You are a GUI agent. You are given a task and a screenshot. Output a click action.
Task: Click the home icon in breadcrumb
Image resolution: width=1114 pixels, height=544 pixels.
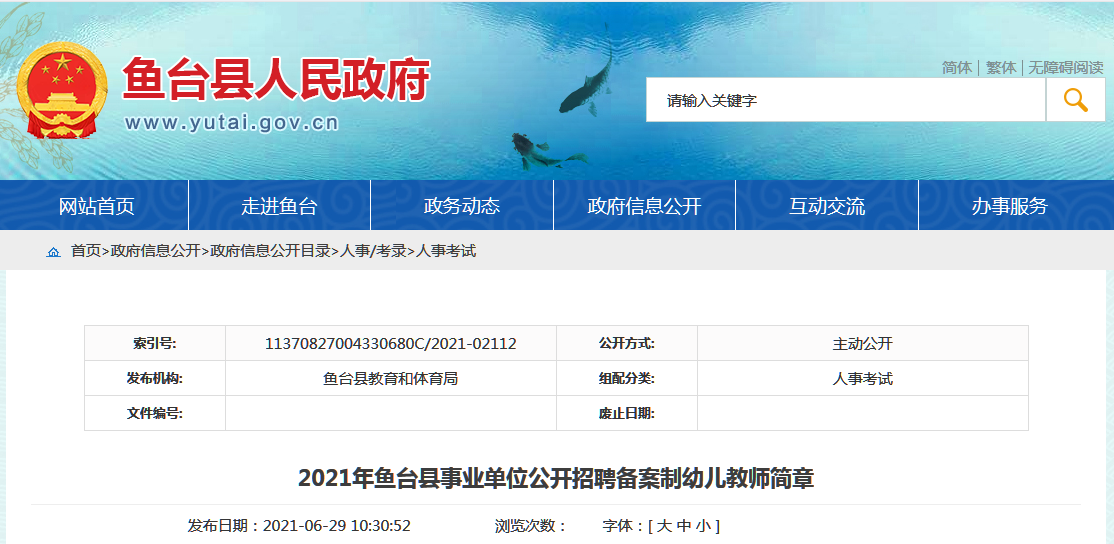(x=53, y=251)
